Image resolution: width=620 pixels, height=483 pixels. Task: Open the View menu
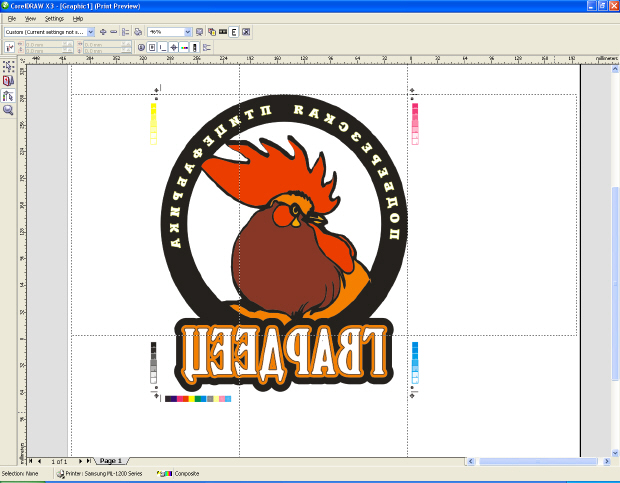point(30,18)
